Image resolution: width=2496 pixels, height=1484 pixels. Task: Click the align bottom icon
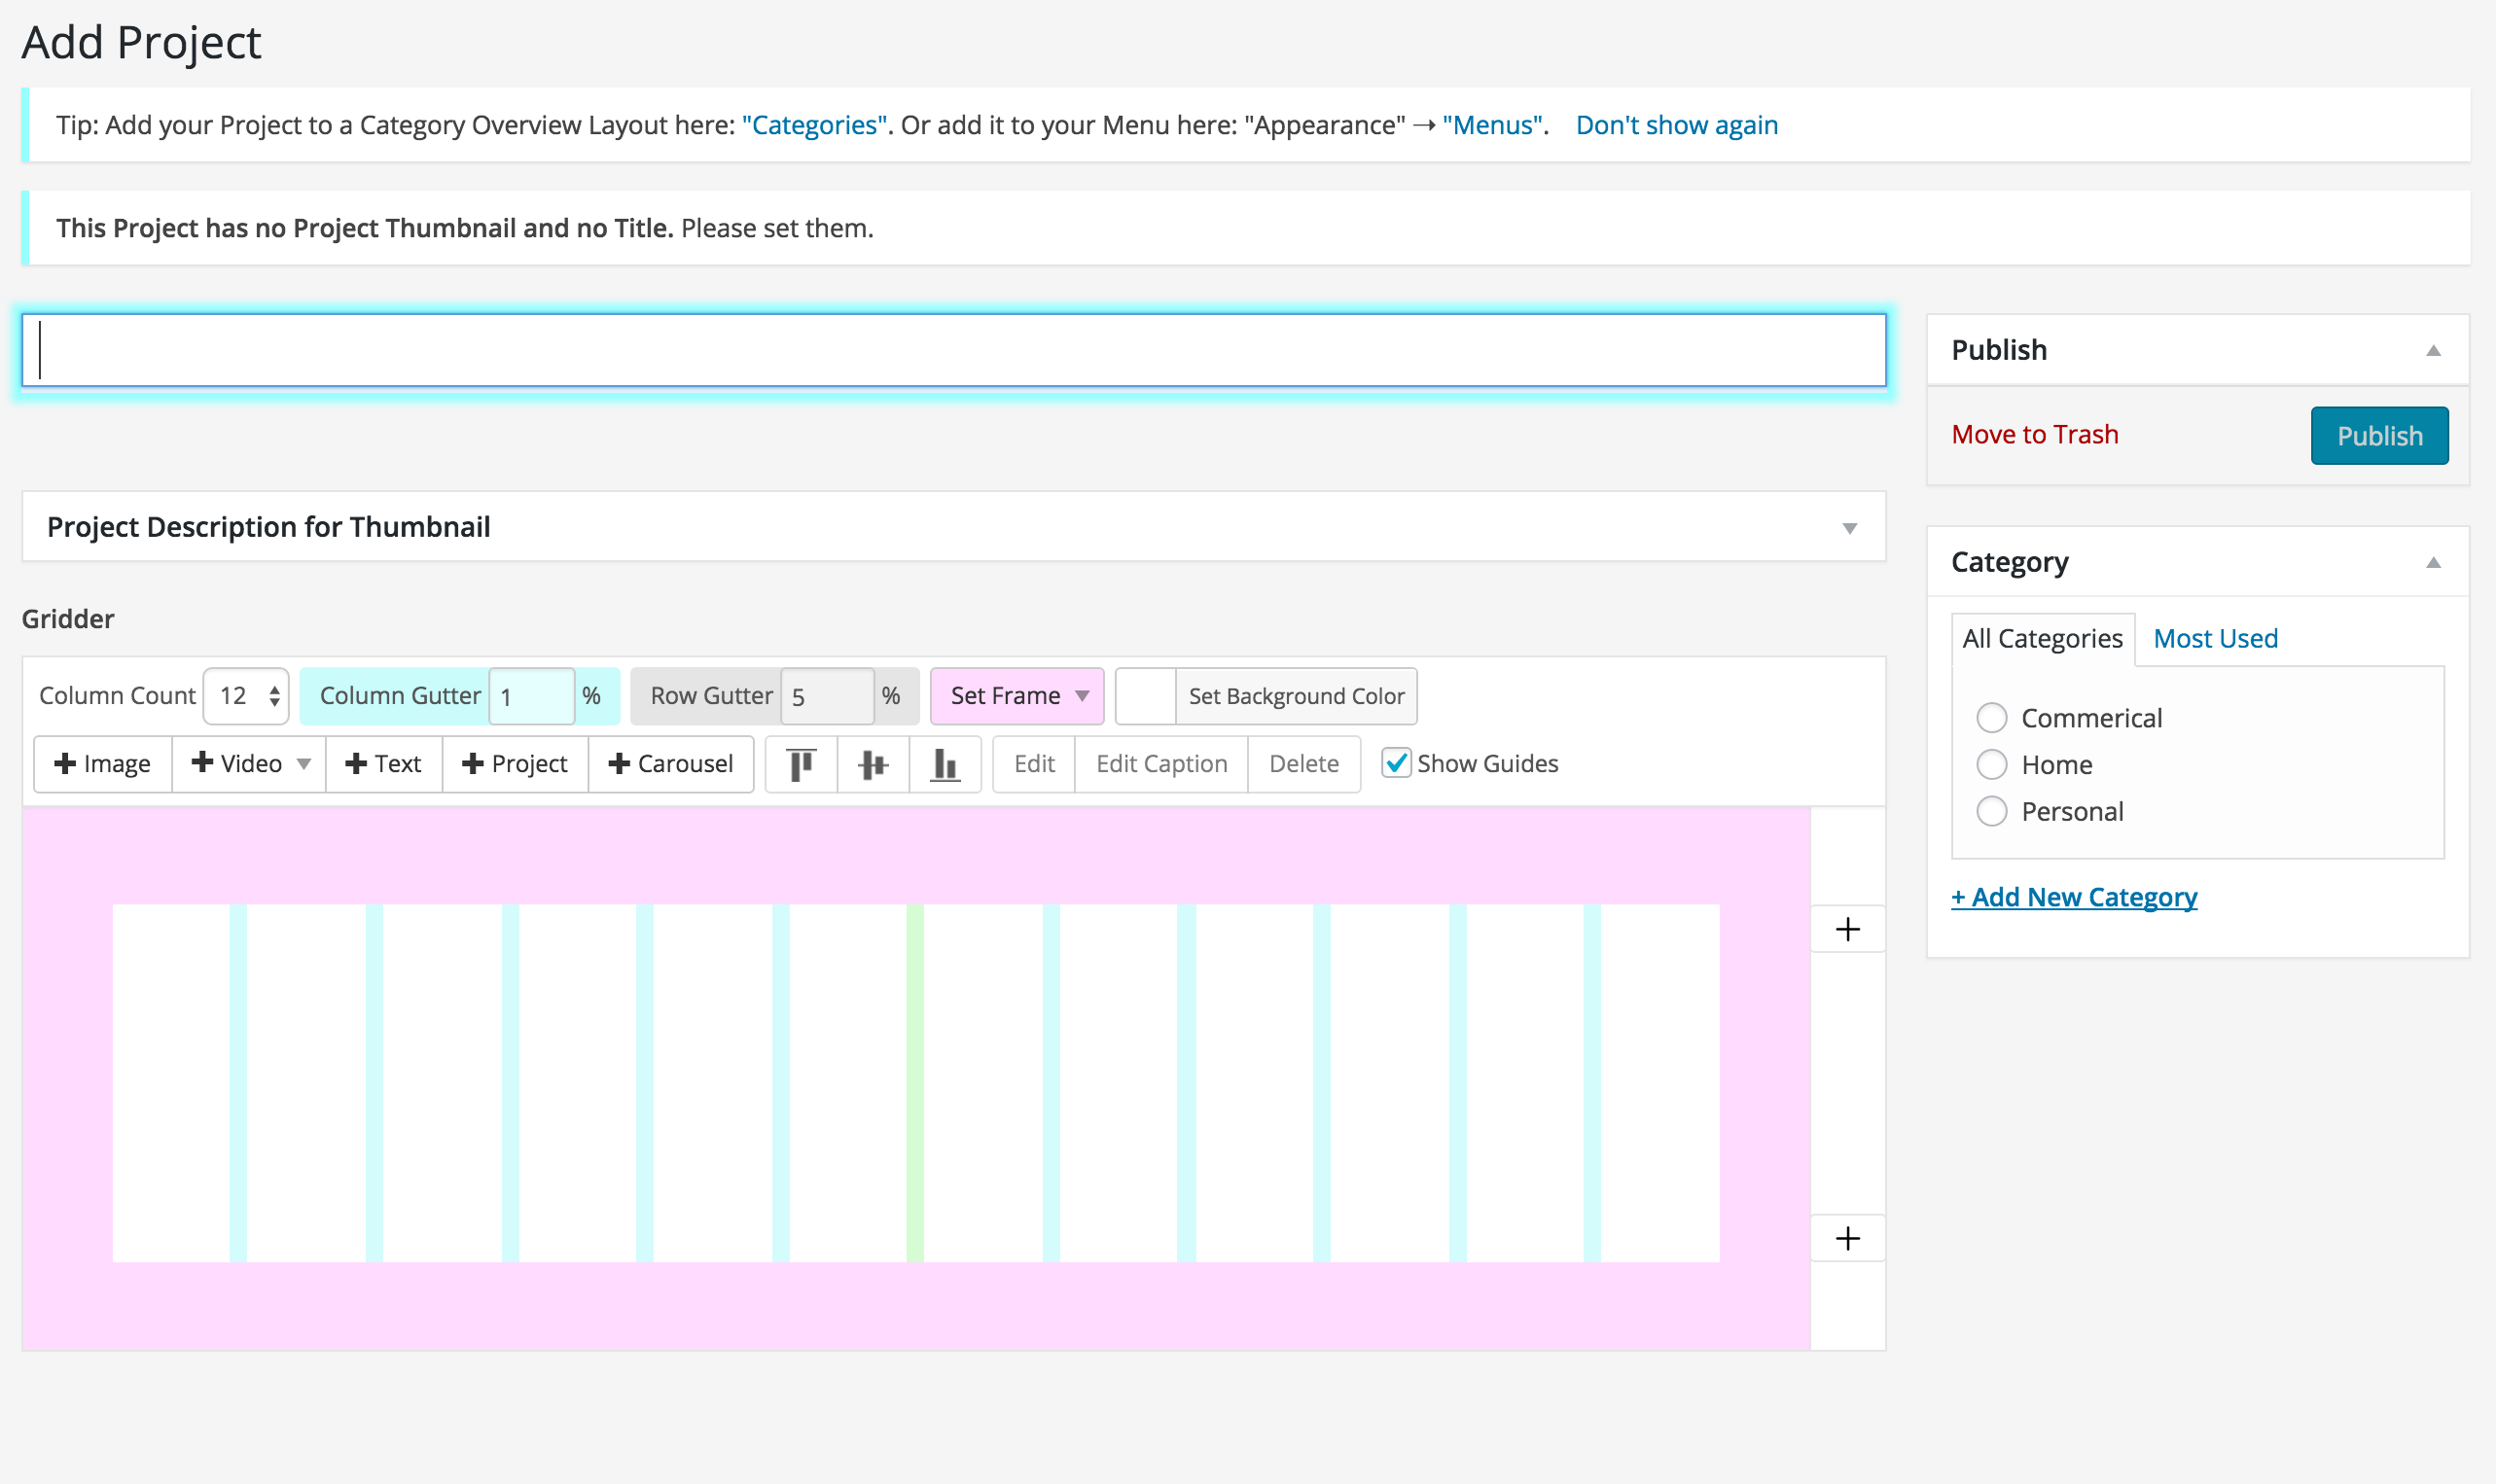(x=945, y=765)
